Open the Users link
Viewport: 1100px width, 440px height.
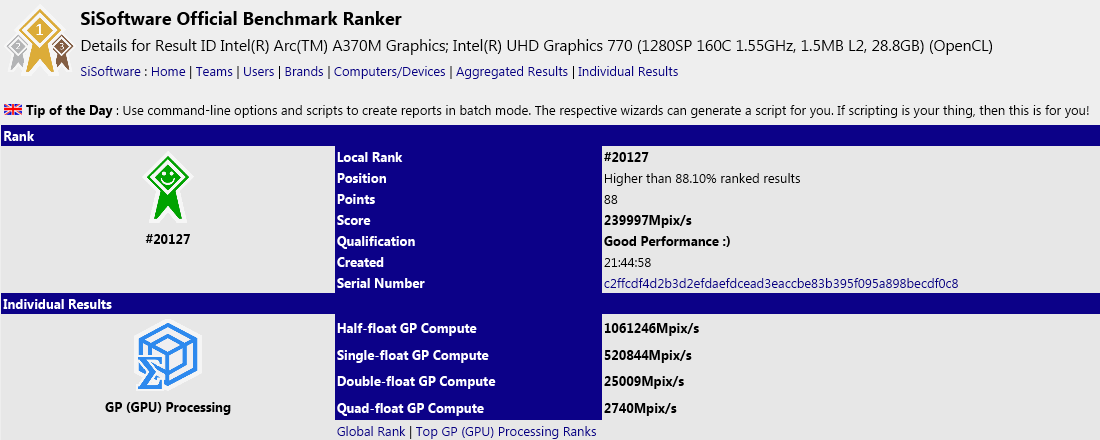click(259, 72)
